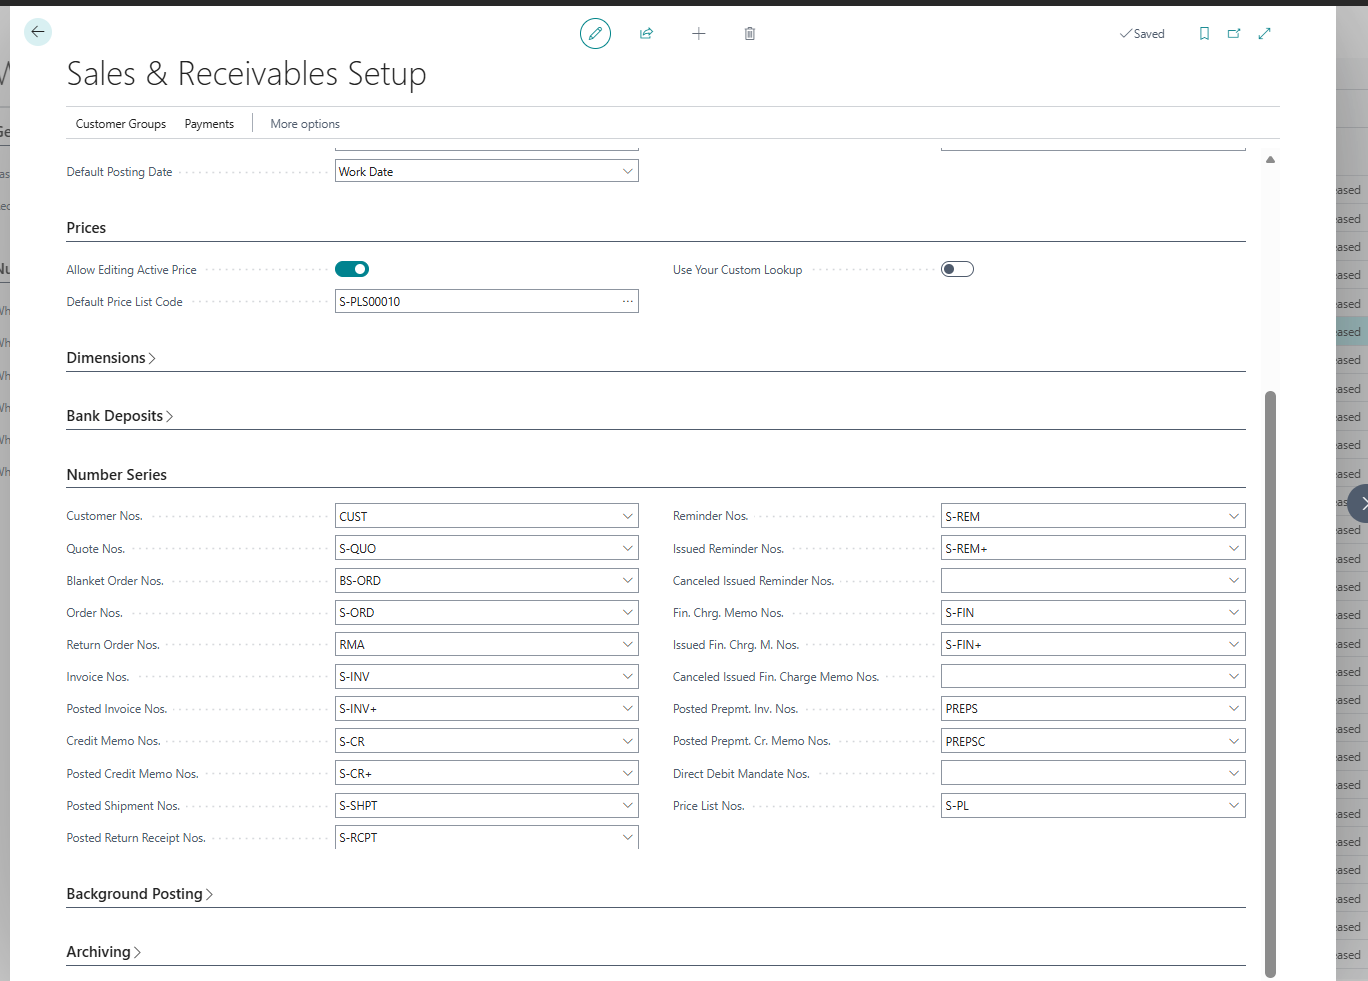1368x981 pixels.
Task: Click the delete trash icon
Action: tap(750, 33)
